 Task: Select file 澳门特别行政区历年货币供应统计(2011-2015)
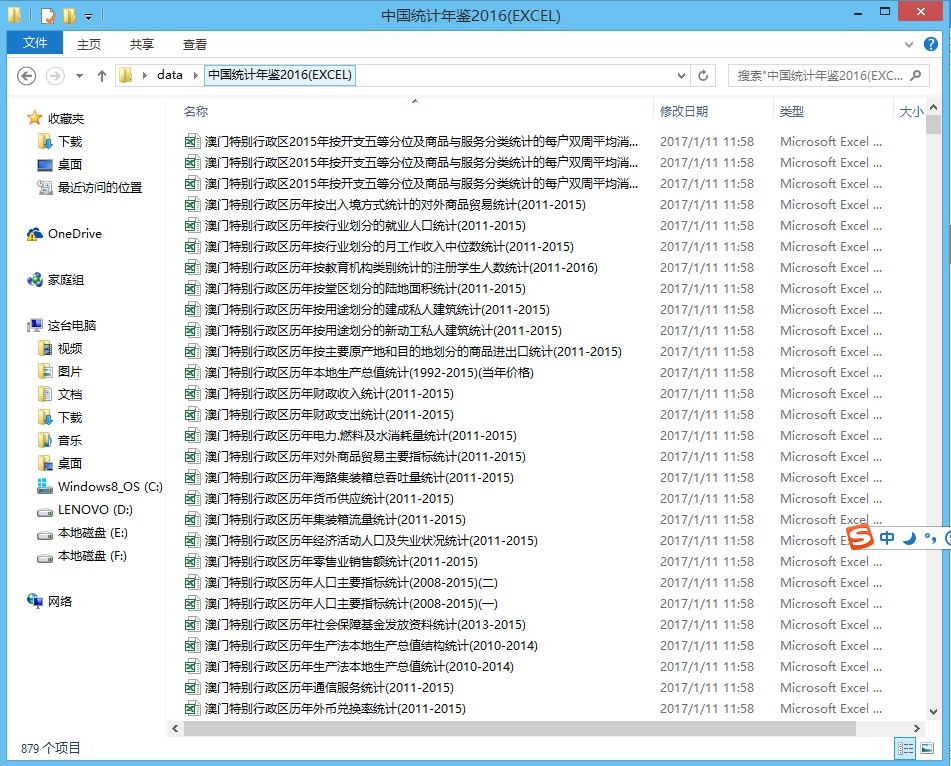[x=329, y=499]
